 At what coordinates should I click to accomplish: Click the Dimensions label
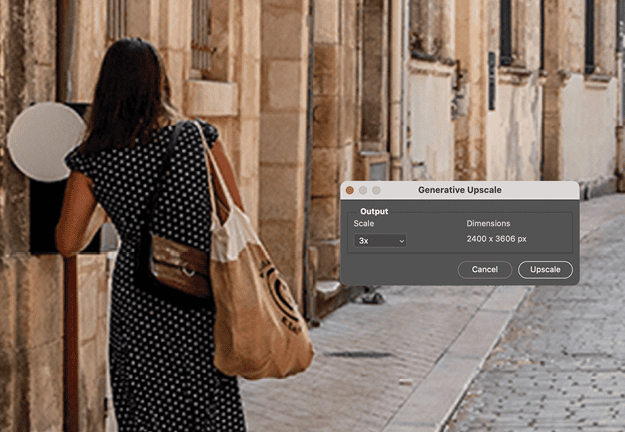pos(488,223)
